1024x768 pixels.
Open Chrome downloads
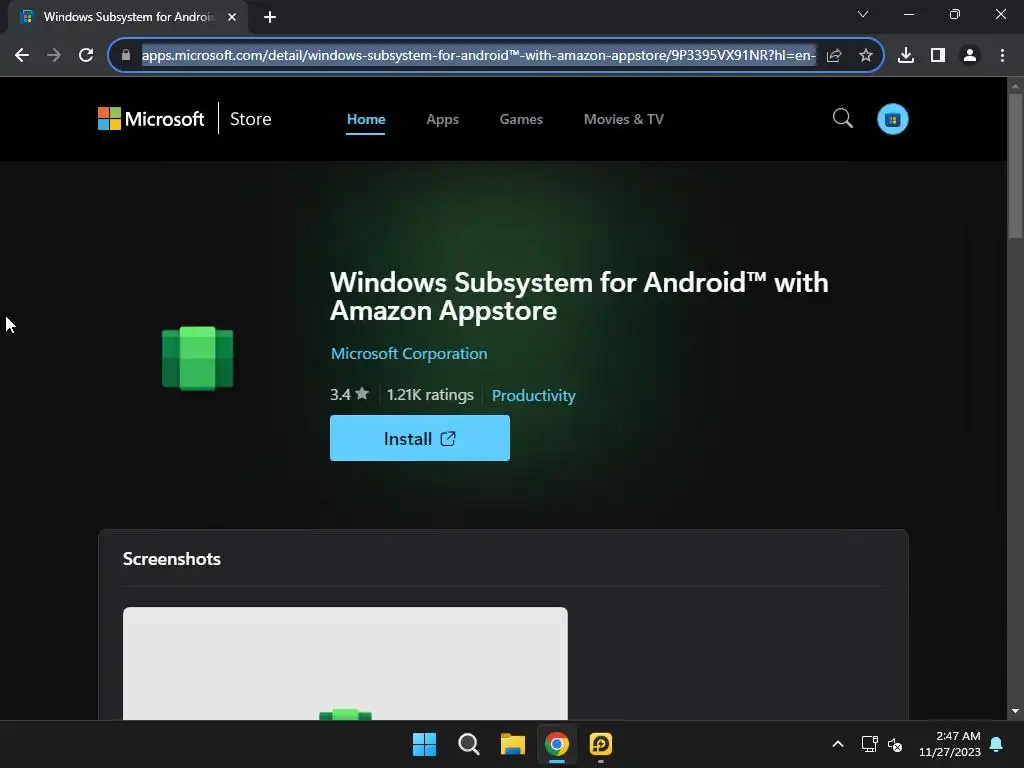[x=906, y=56]
